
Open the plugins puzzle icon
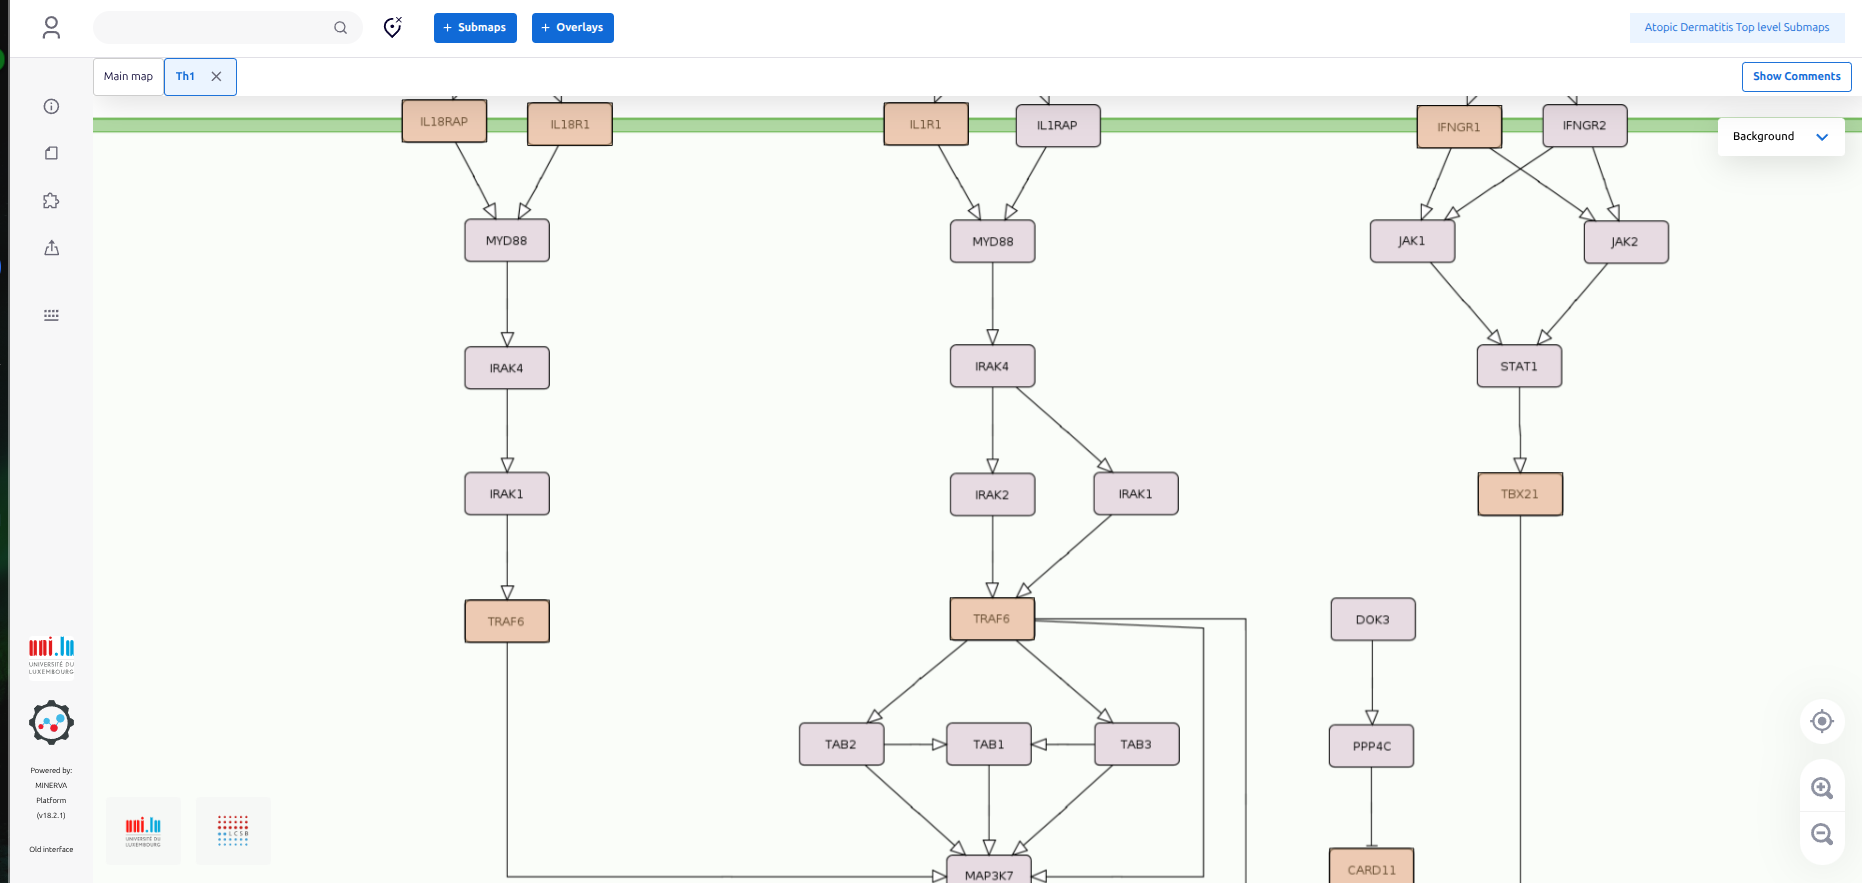(51, 201)
